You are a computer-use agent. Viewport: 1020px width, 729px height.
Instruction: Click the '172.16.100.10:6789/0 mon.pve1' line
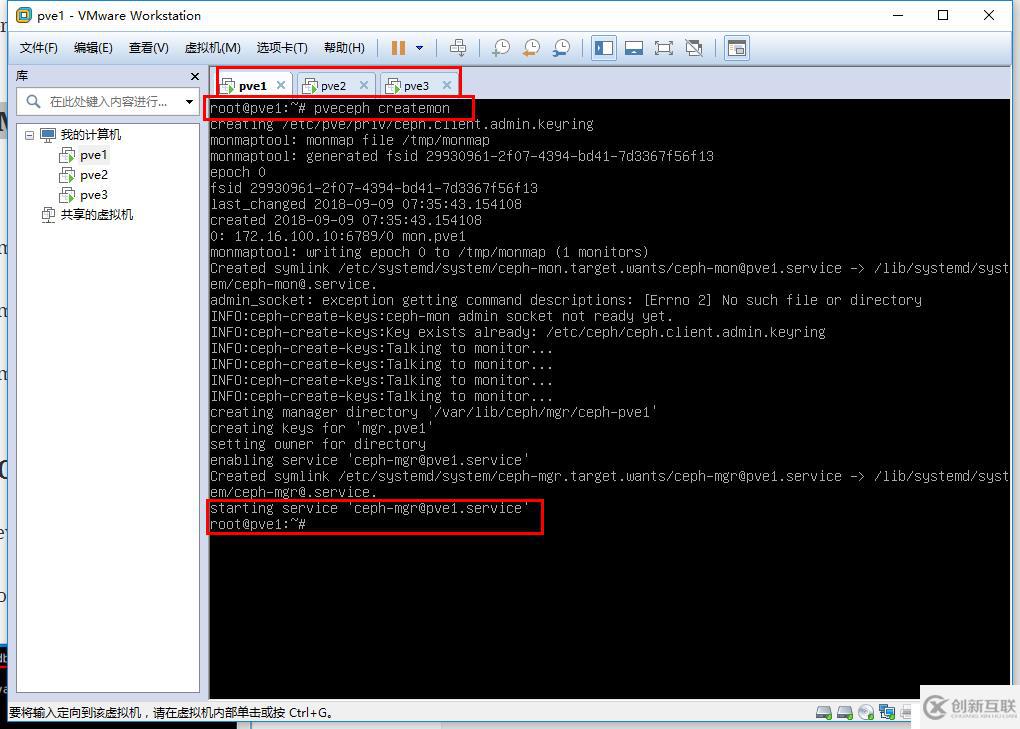[x=338, y=236]
